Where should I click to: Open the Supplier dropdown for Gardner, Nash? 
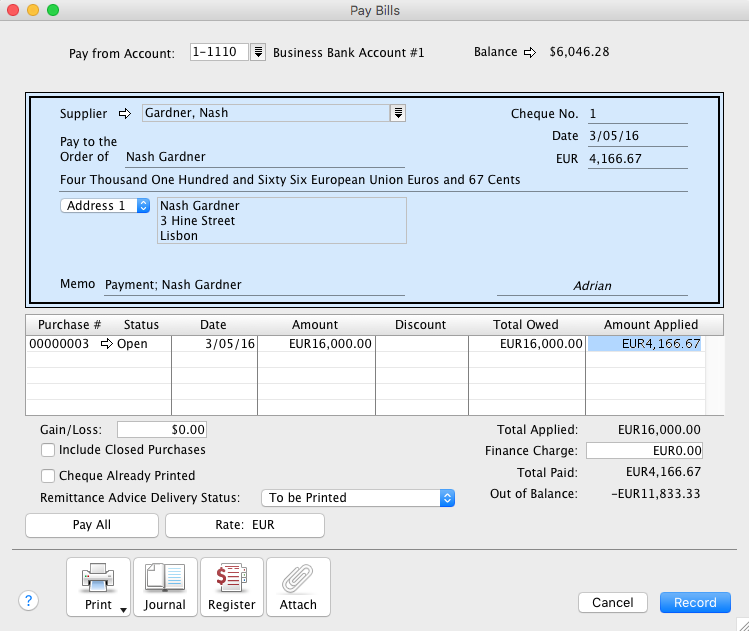[x=398, y=113]
